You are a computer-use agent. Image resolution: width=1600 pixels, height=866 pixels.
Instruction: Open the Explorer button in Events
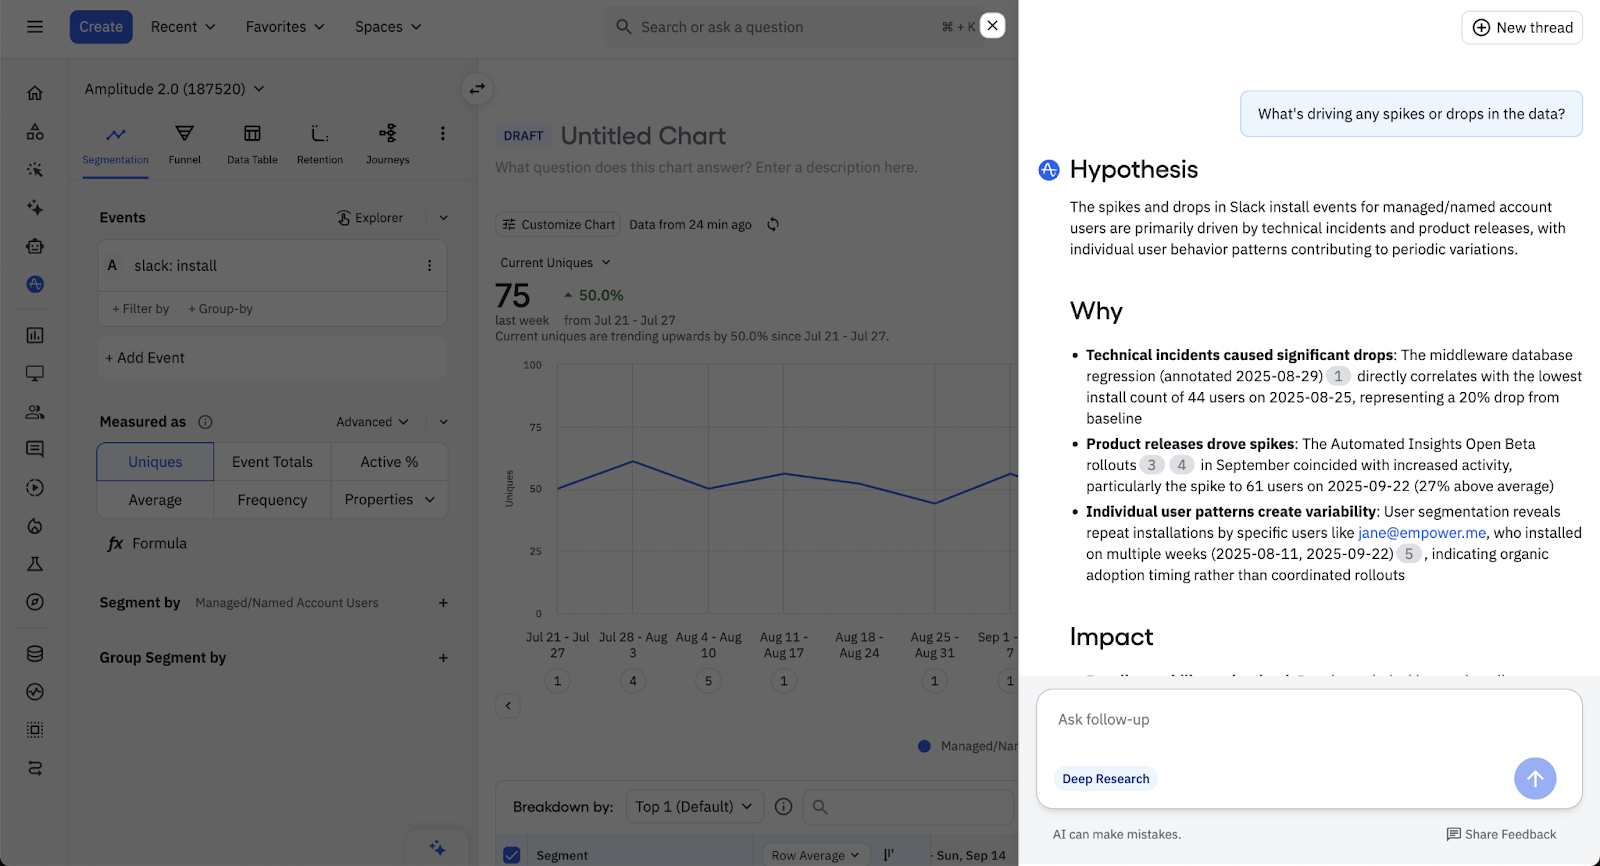click(370, 218)
